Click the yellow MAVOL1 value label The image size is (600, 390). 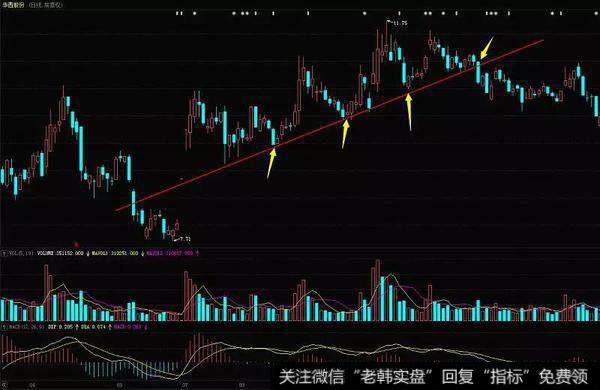[115, 253]
